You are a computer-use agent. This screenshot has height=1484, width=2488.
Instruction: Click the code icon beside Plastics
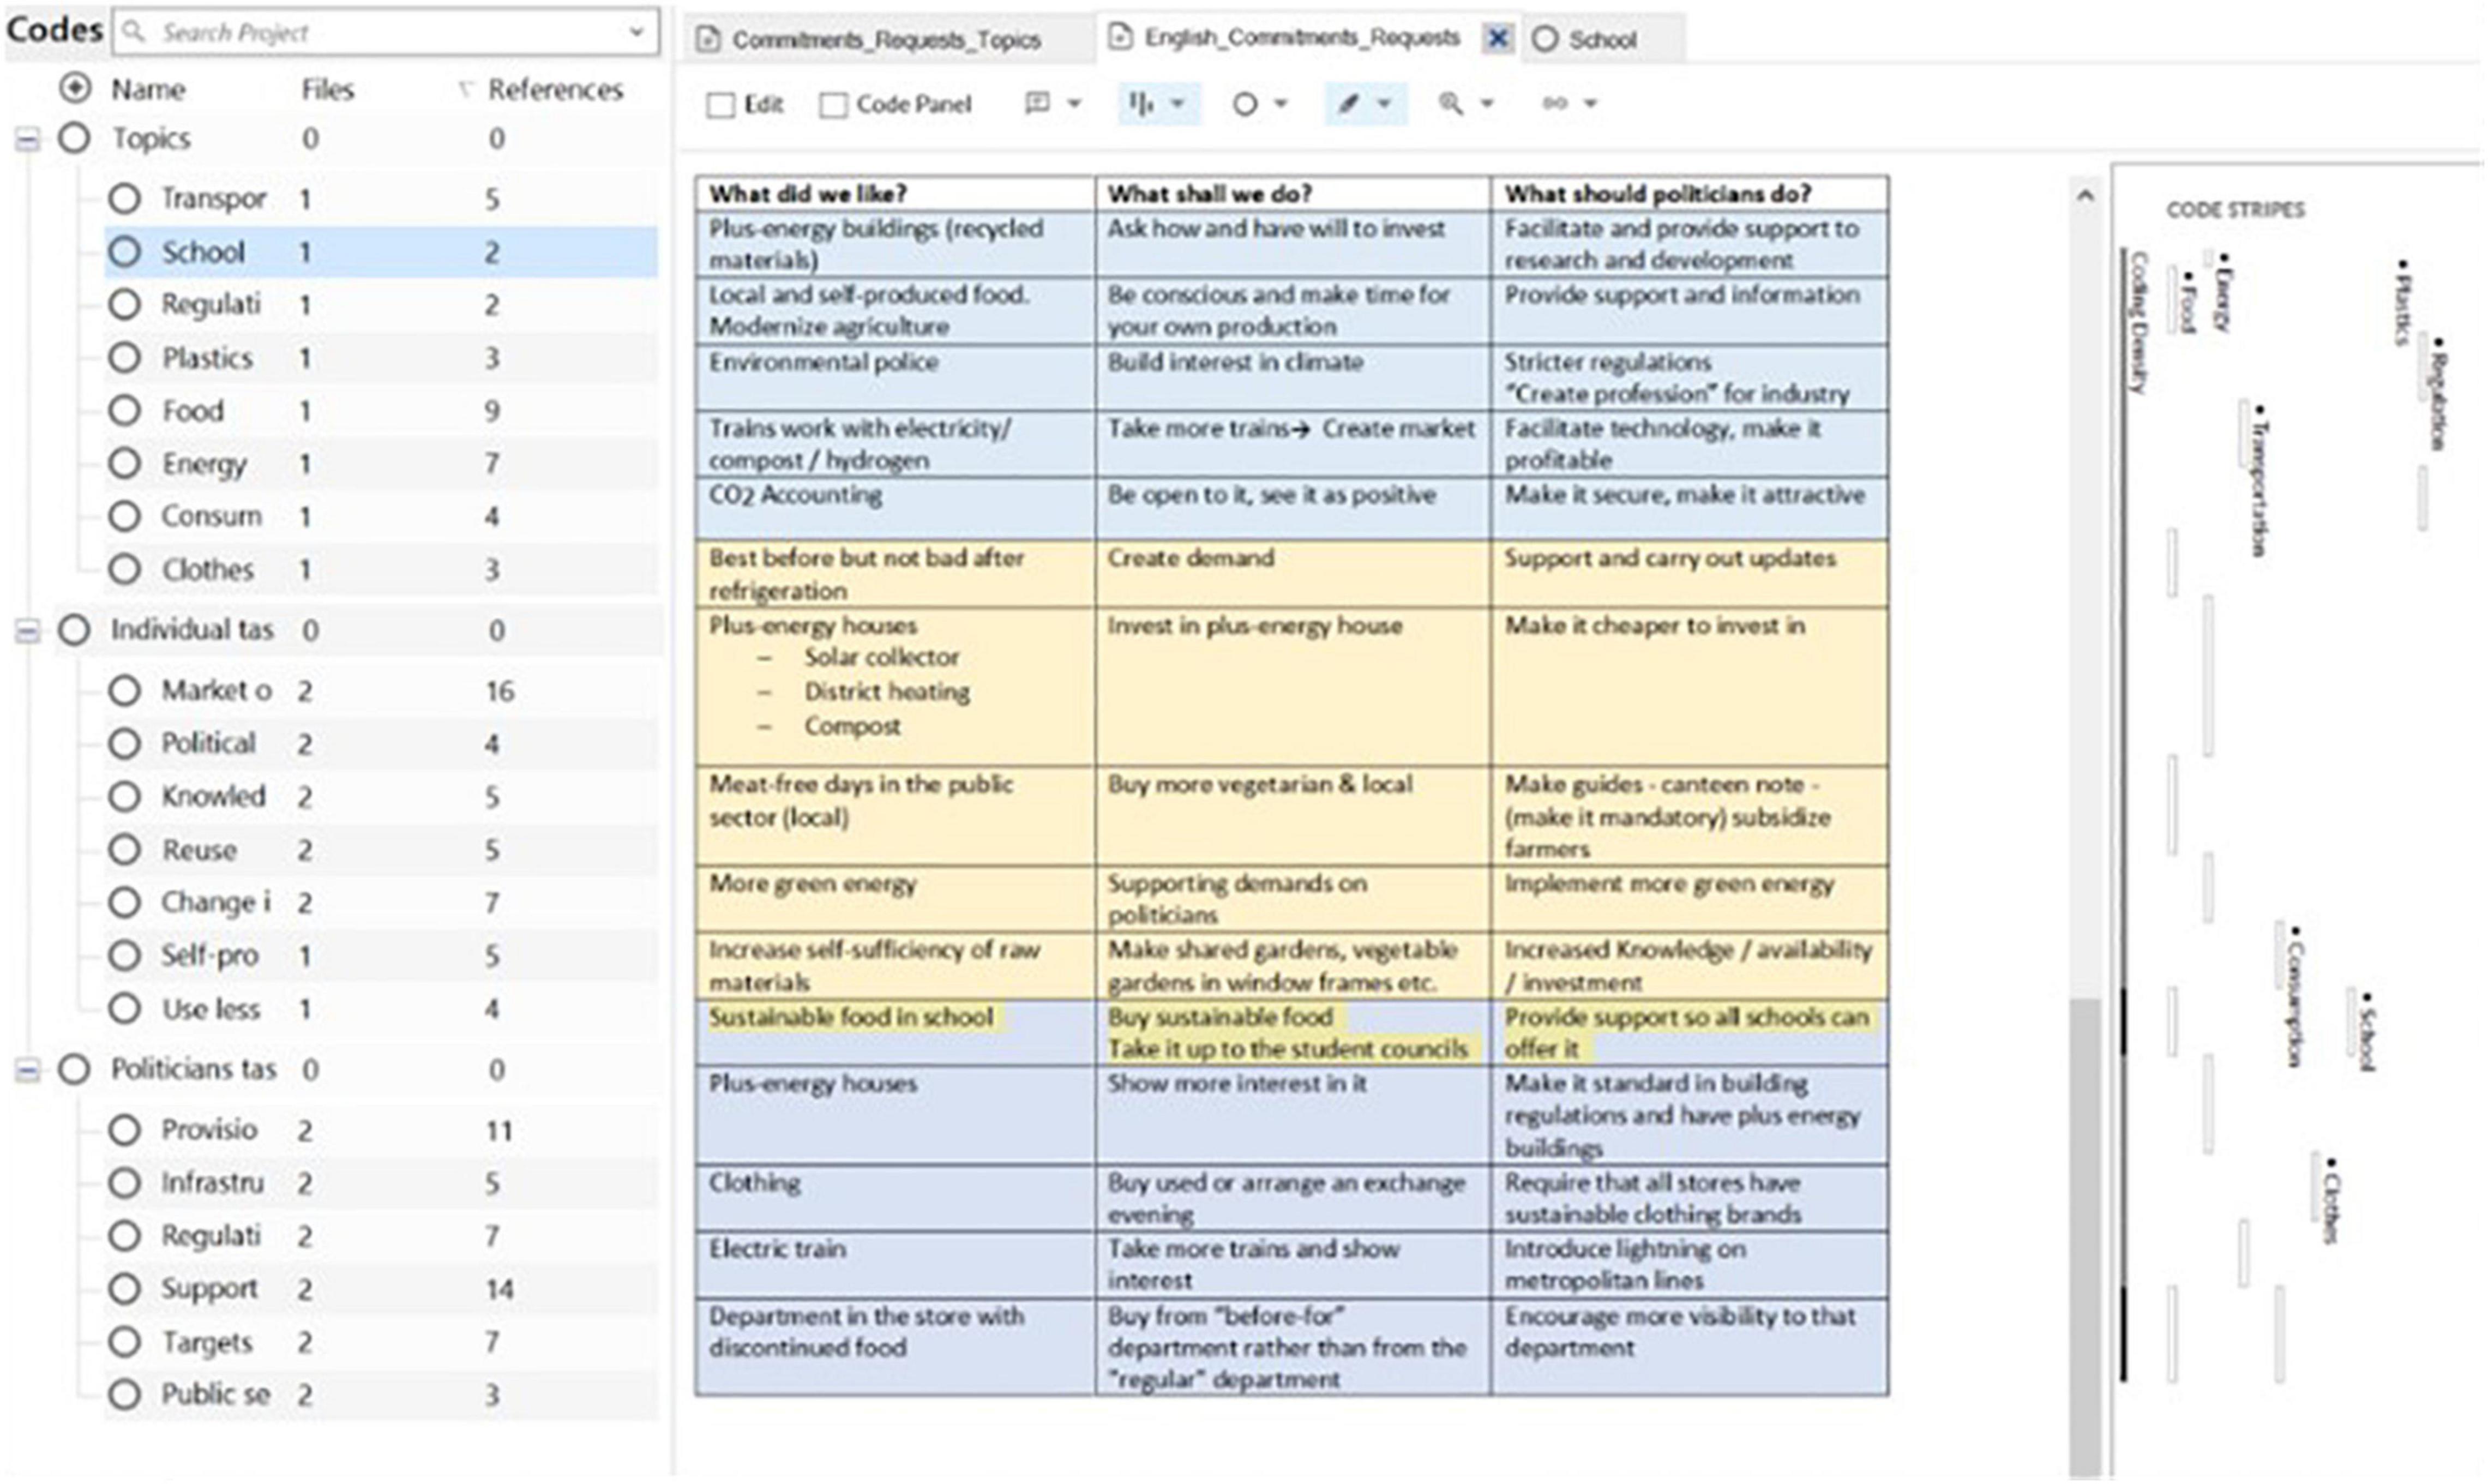coord(124,357)
